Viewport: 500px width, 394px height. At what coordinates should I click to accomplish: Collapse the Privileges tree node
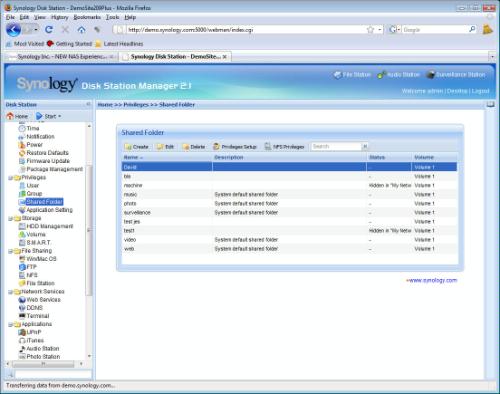pos(10,178)
